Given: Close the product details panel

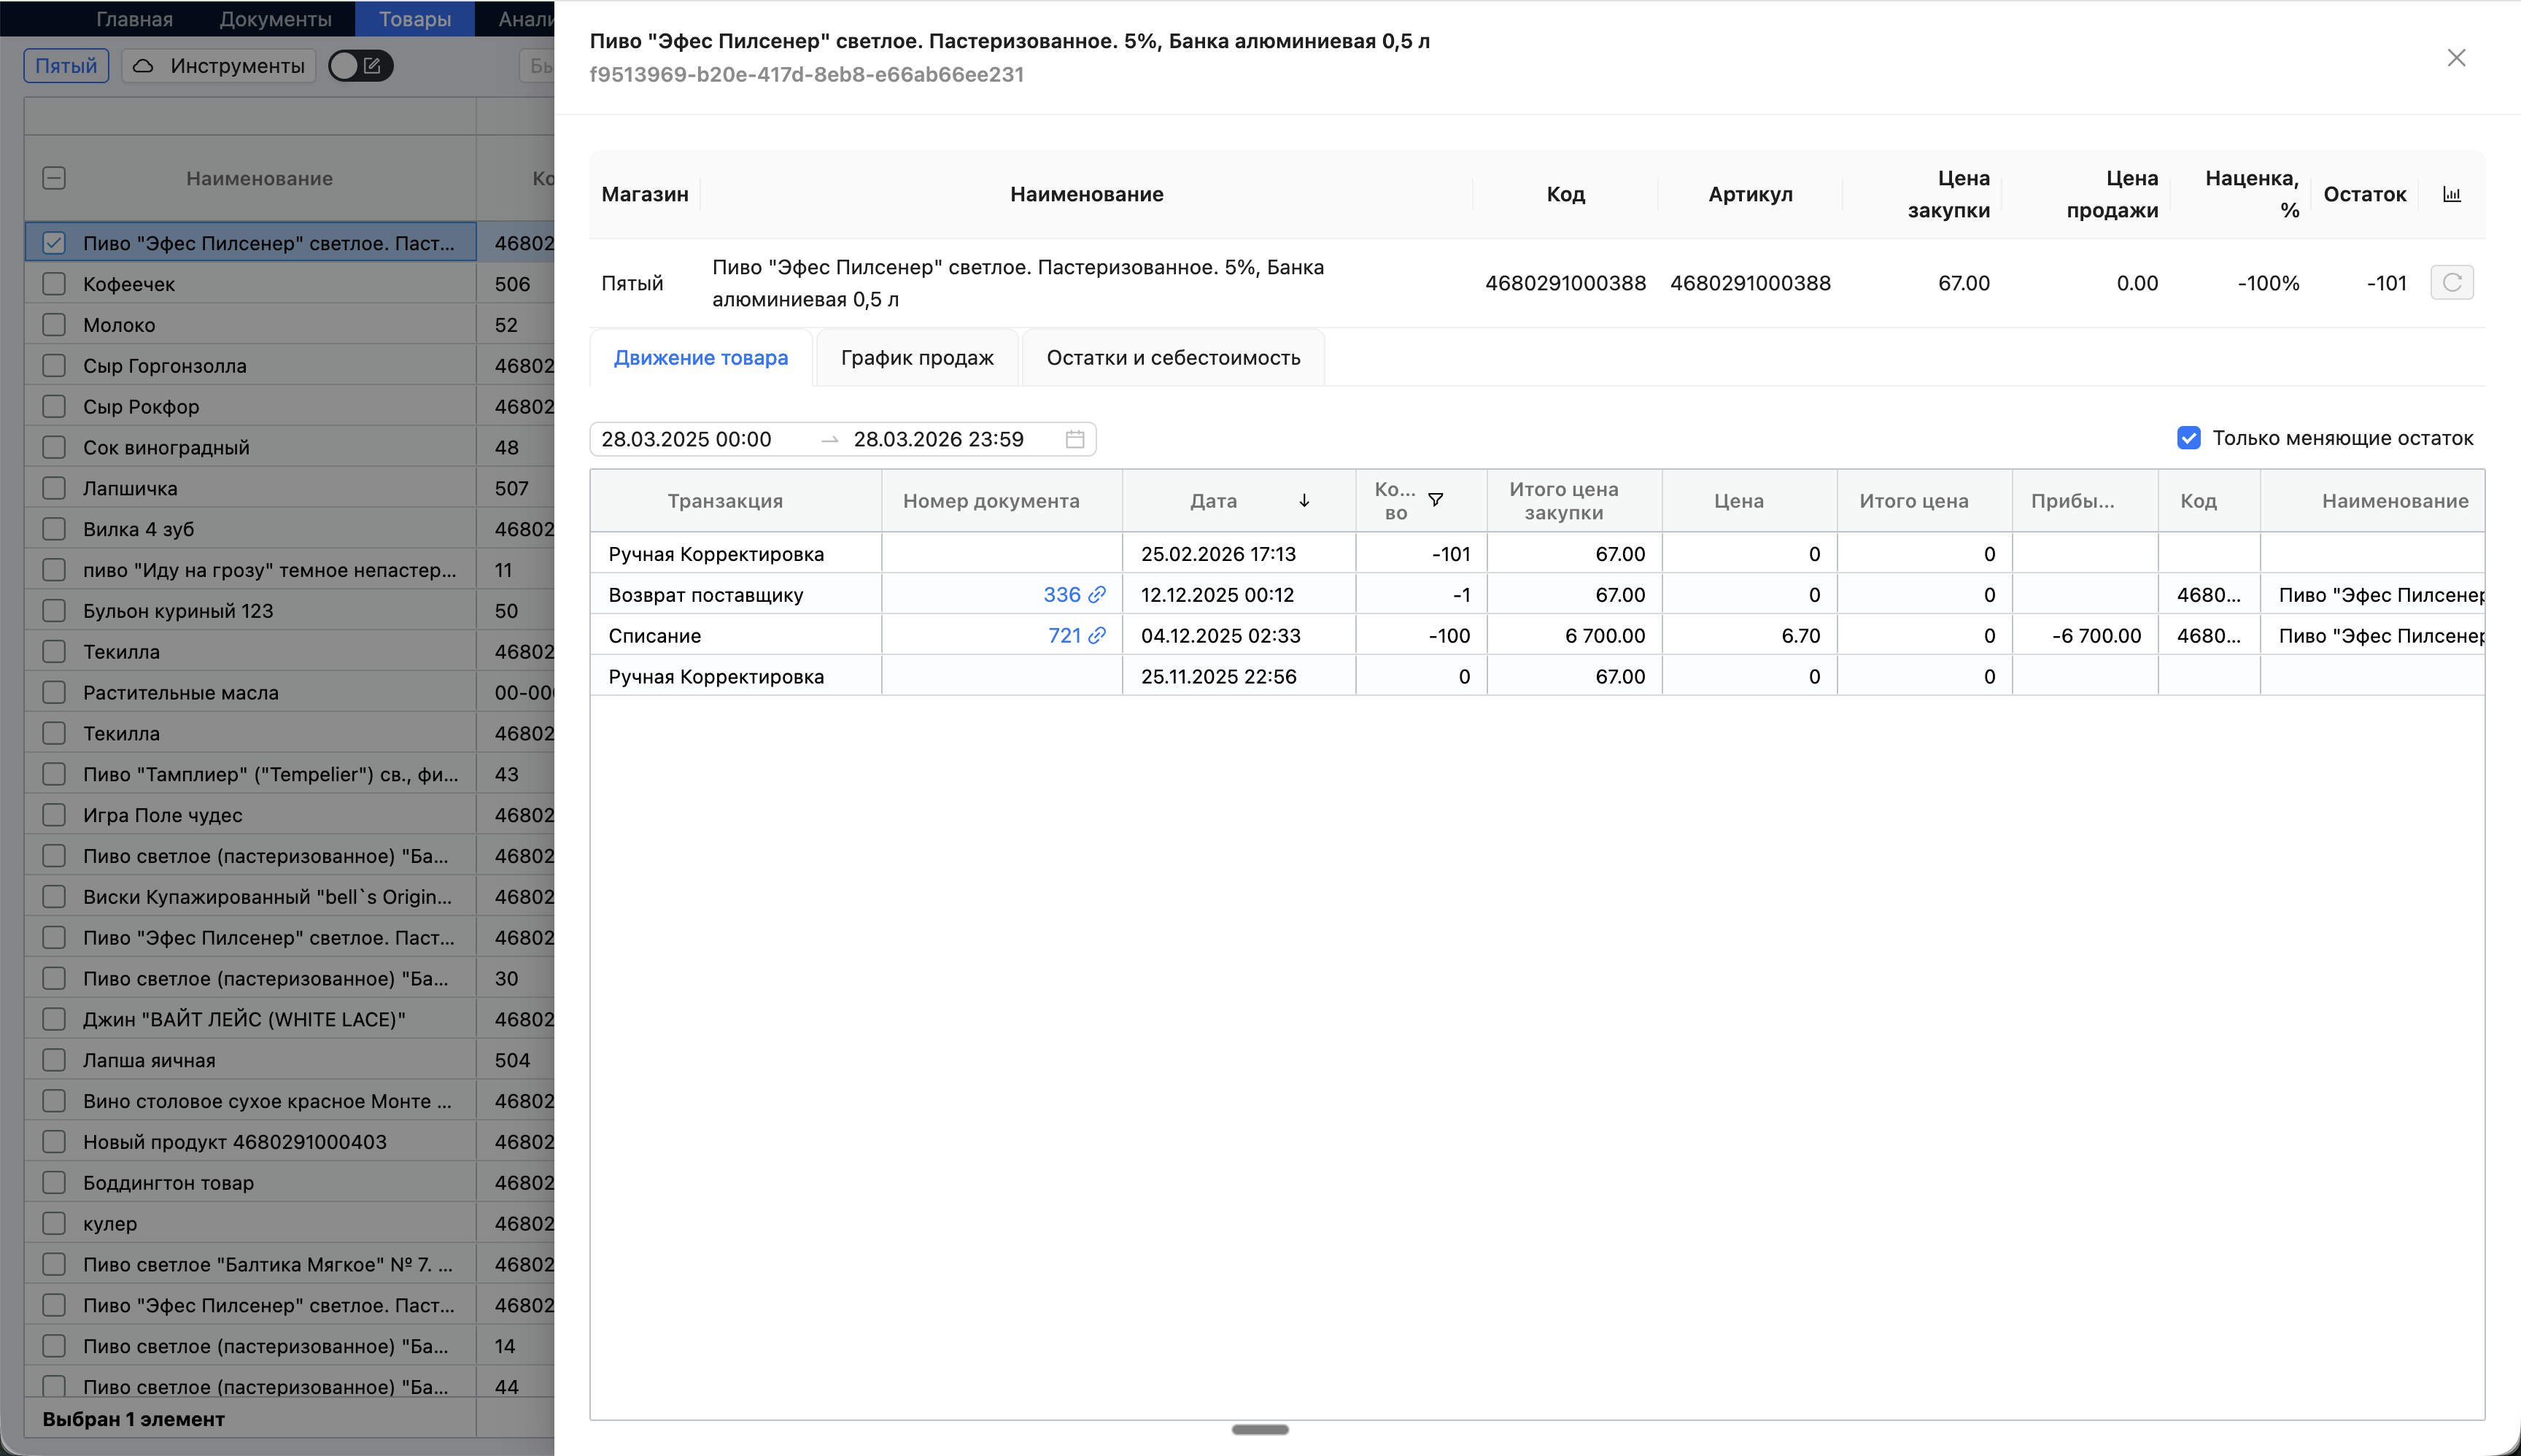Looking at the screenshot, I should tap(2456, 58).
